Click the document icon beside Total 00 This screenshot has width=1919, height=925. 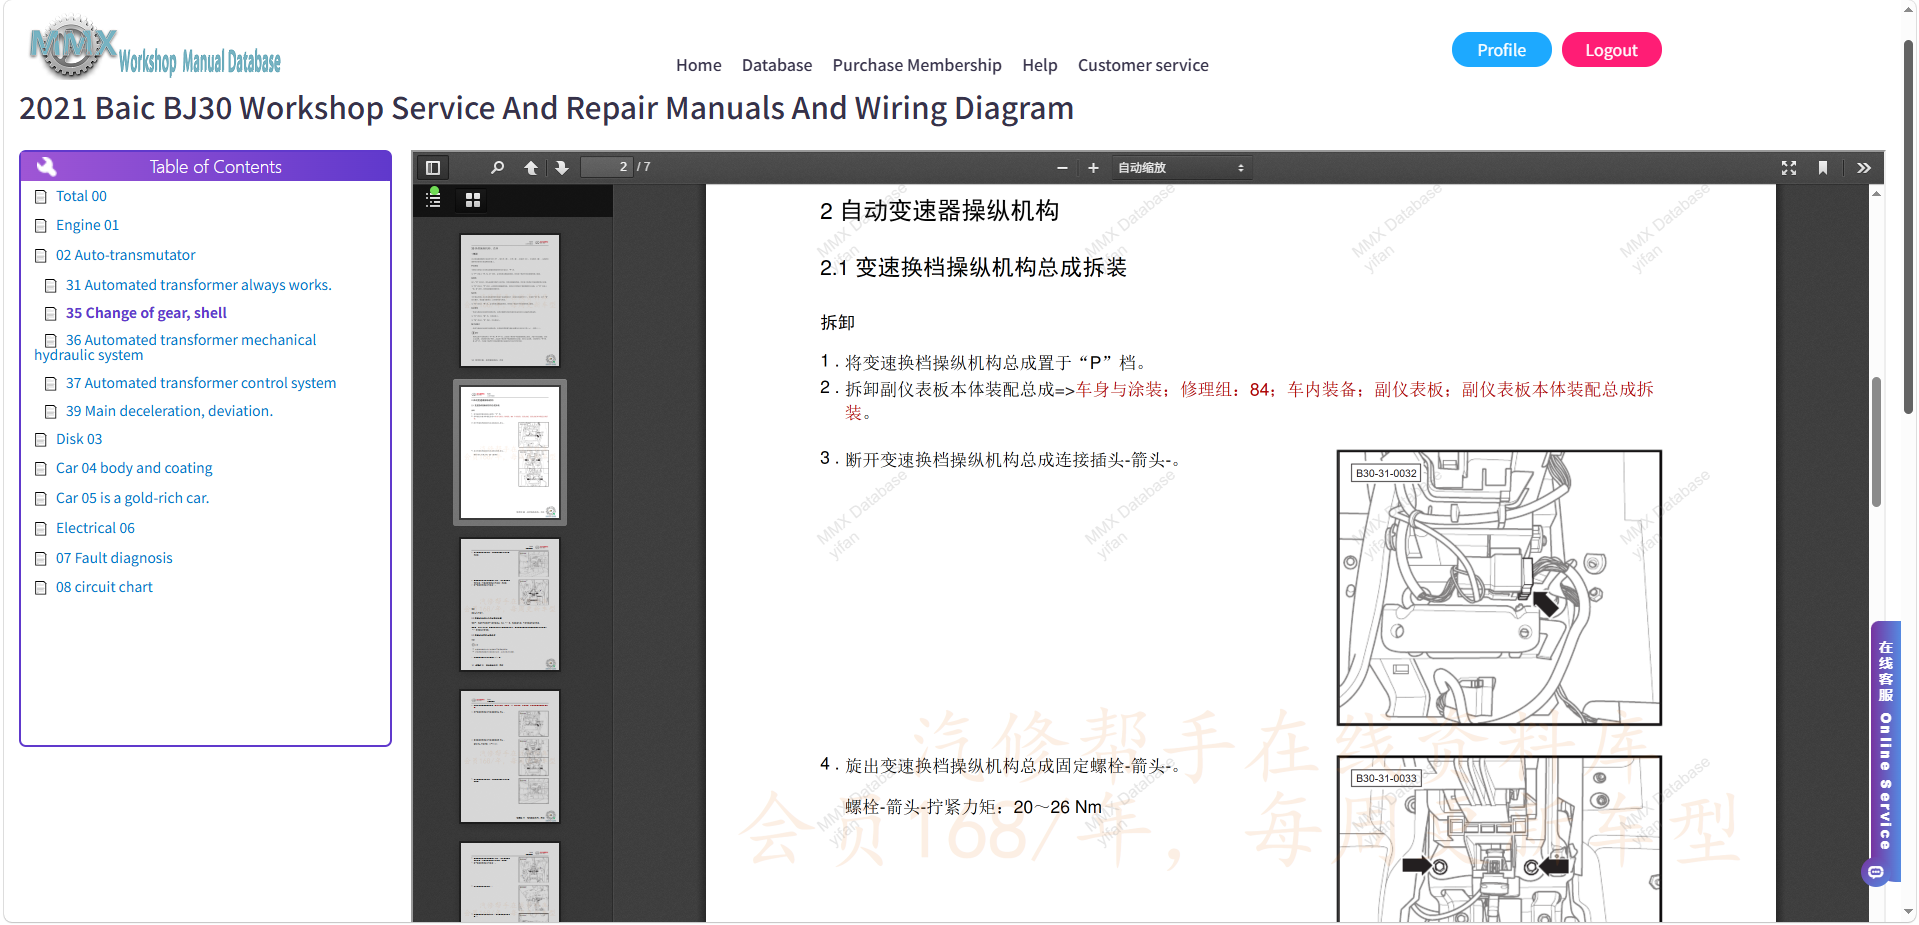(41, 197)
